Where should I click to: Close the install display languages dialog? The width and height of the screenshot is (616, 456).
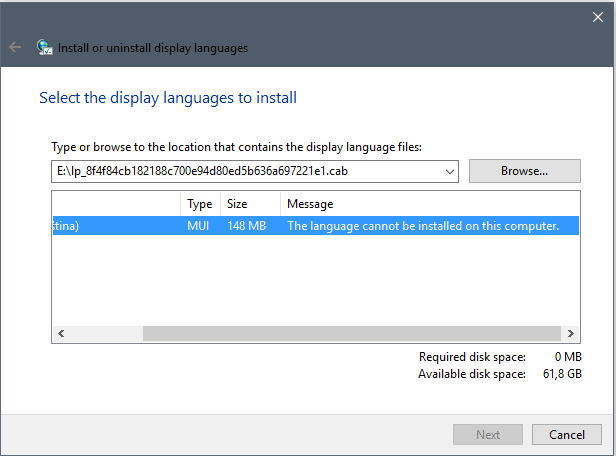[597, 16]
